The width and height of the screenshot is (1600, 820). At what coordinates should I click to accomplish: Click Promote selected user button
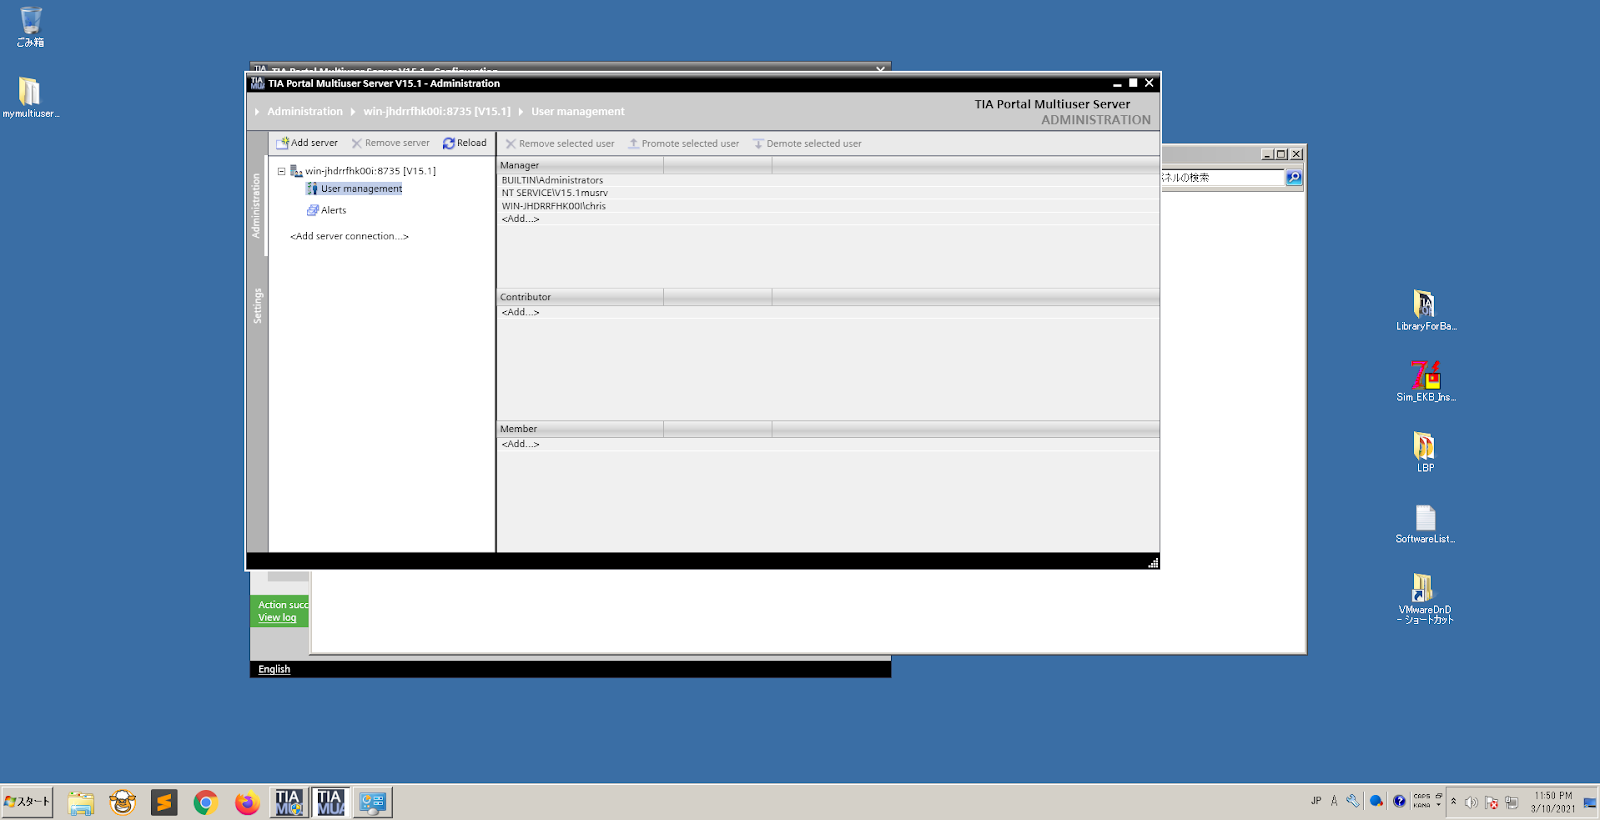click(684, 144)
